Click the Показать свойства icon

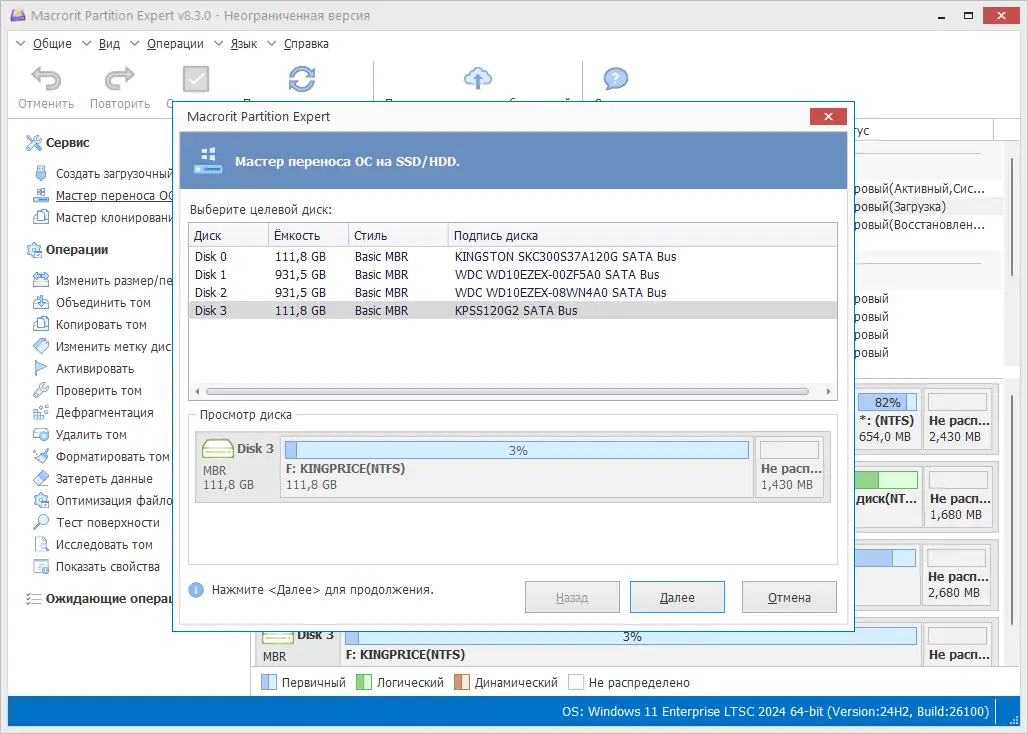click(x=41, y=566)
